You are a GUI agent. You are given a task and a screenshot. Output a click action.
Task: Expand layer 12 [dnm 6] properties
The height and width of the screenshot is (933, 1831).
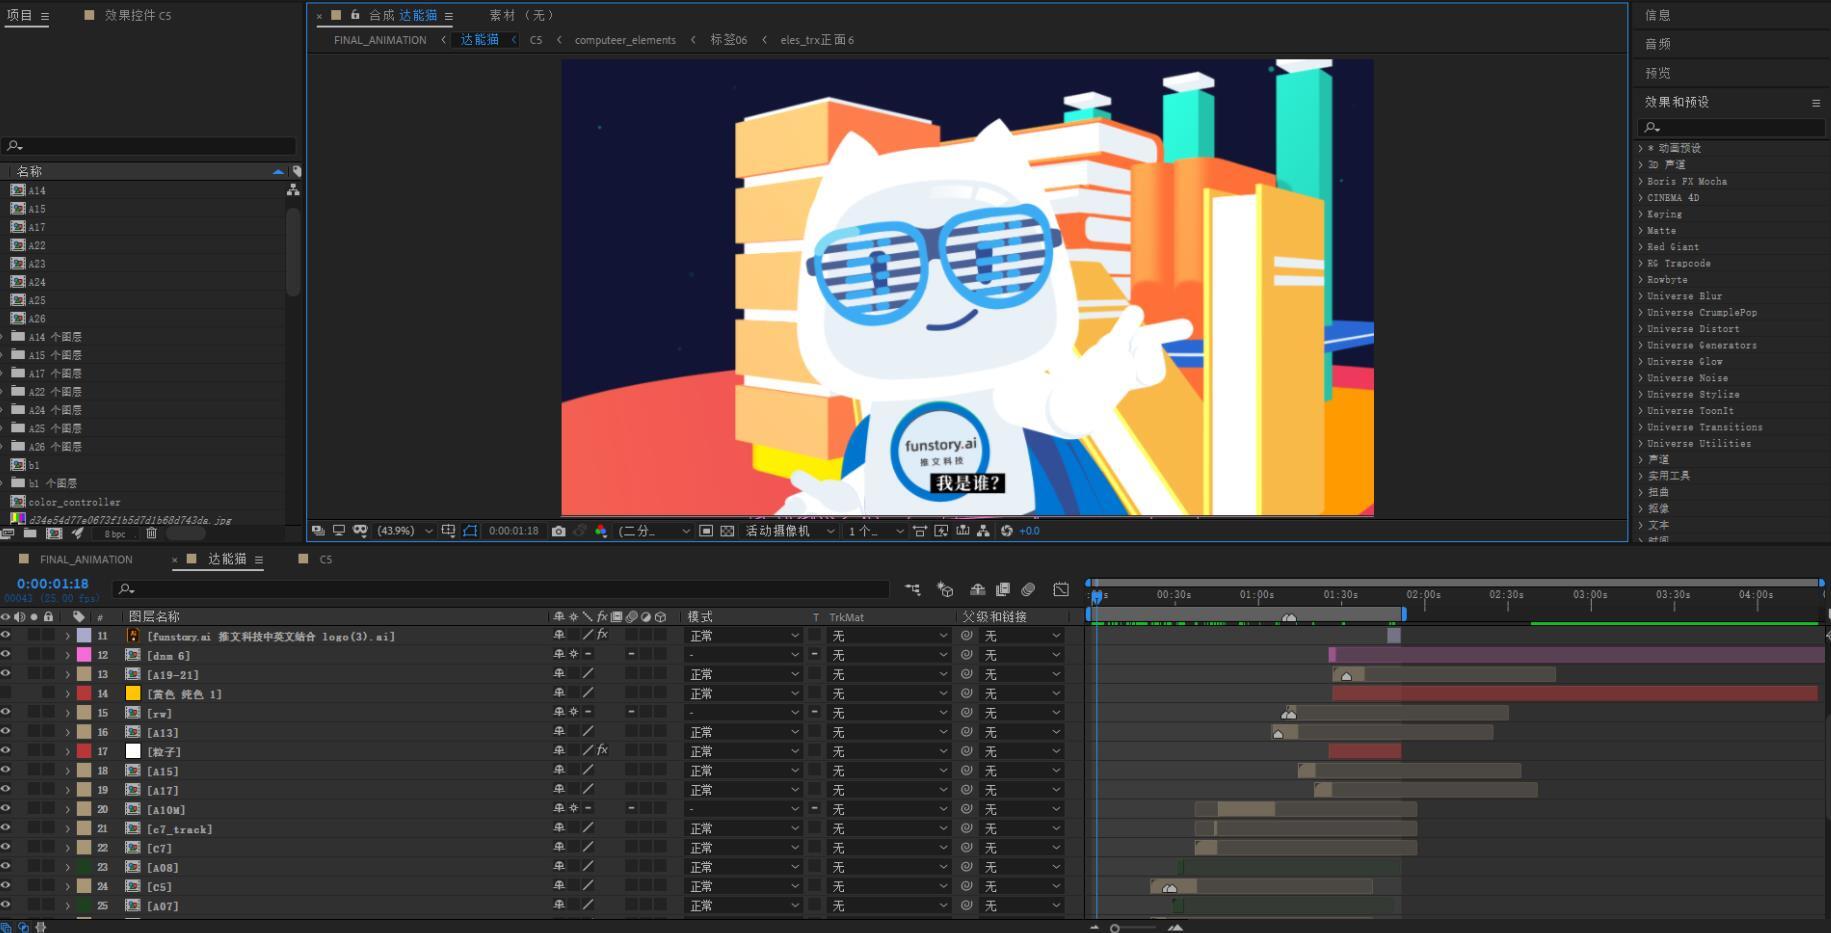(68, 656)
